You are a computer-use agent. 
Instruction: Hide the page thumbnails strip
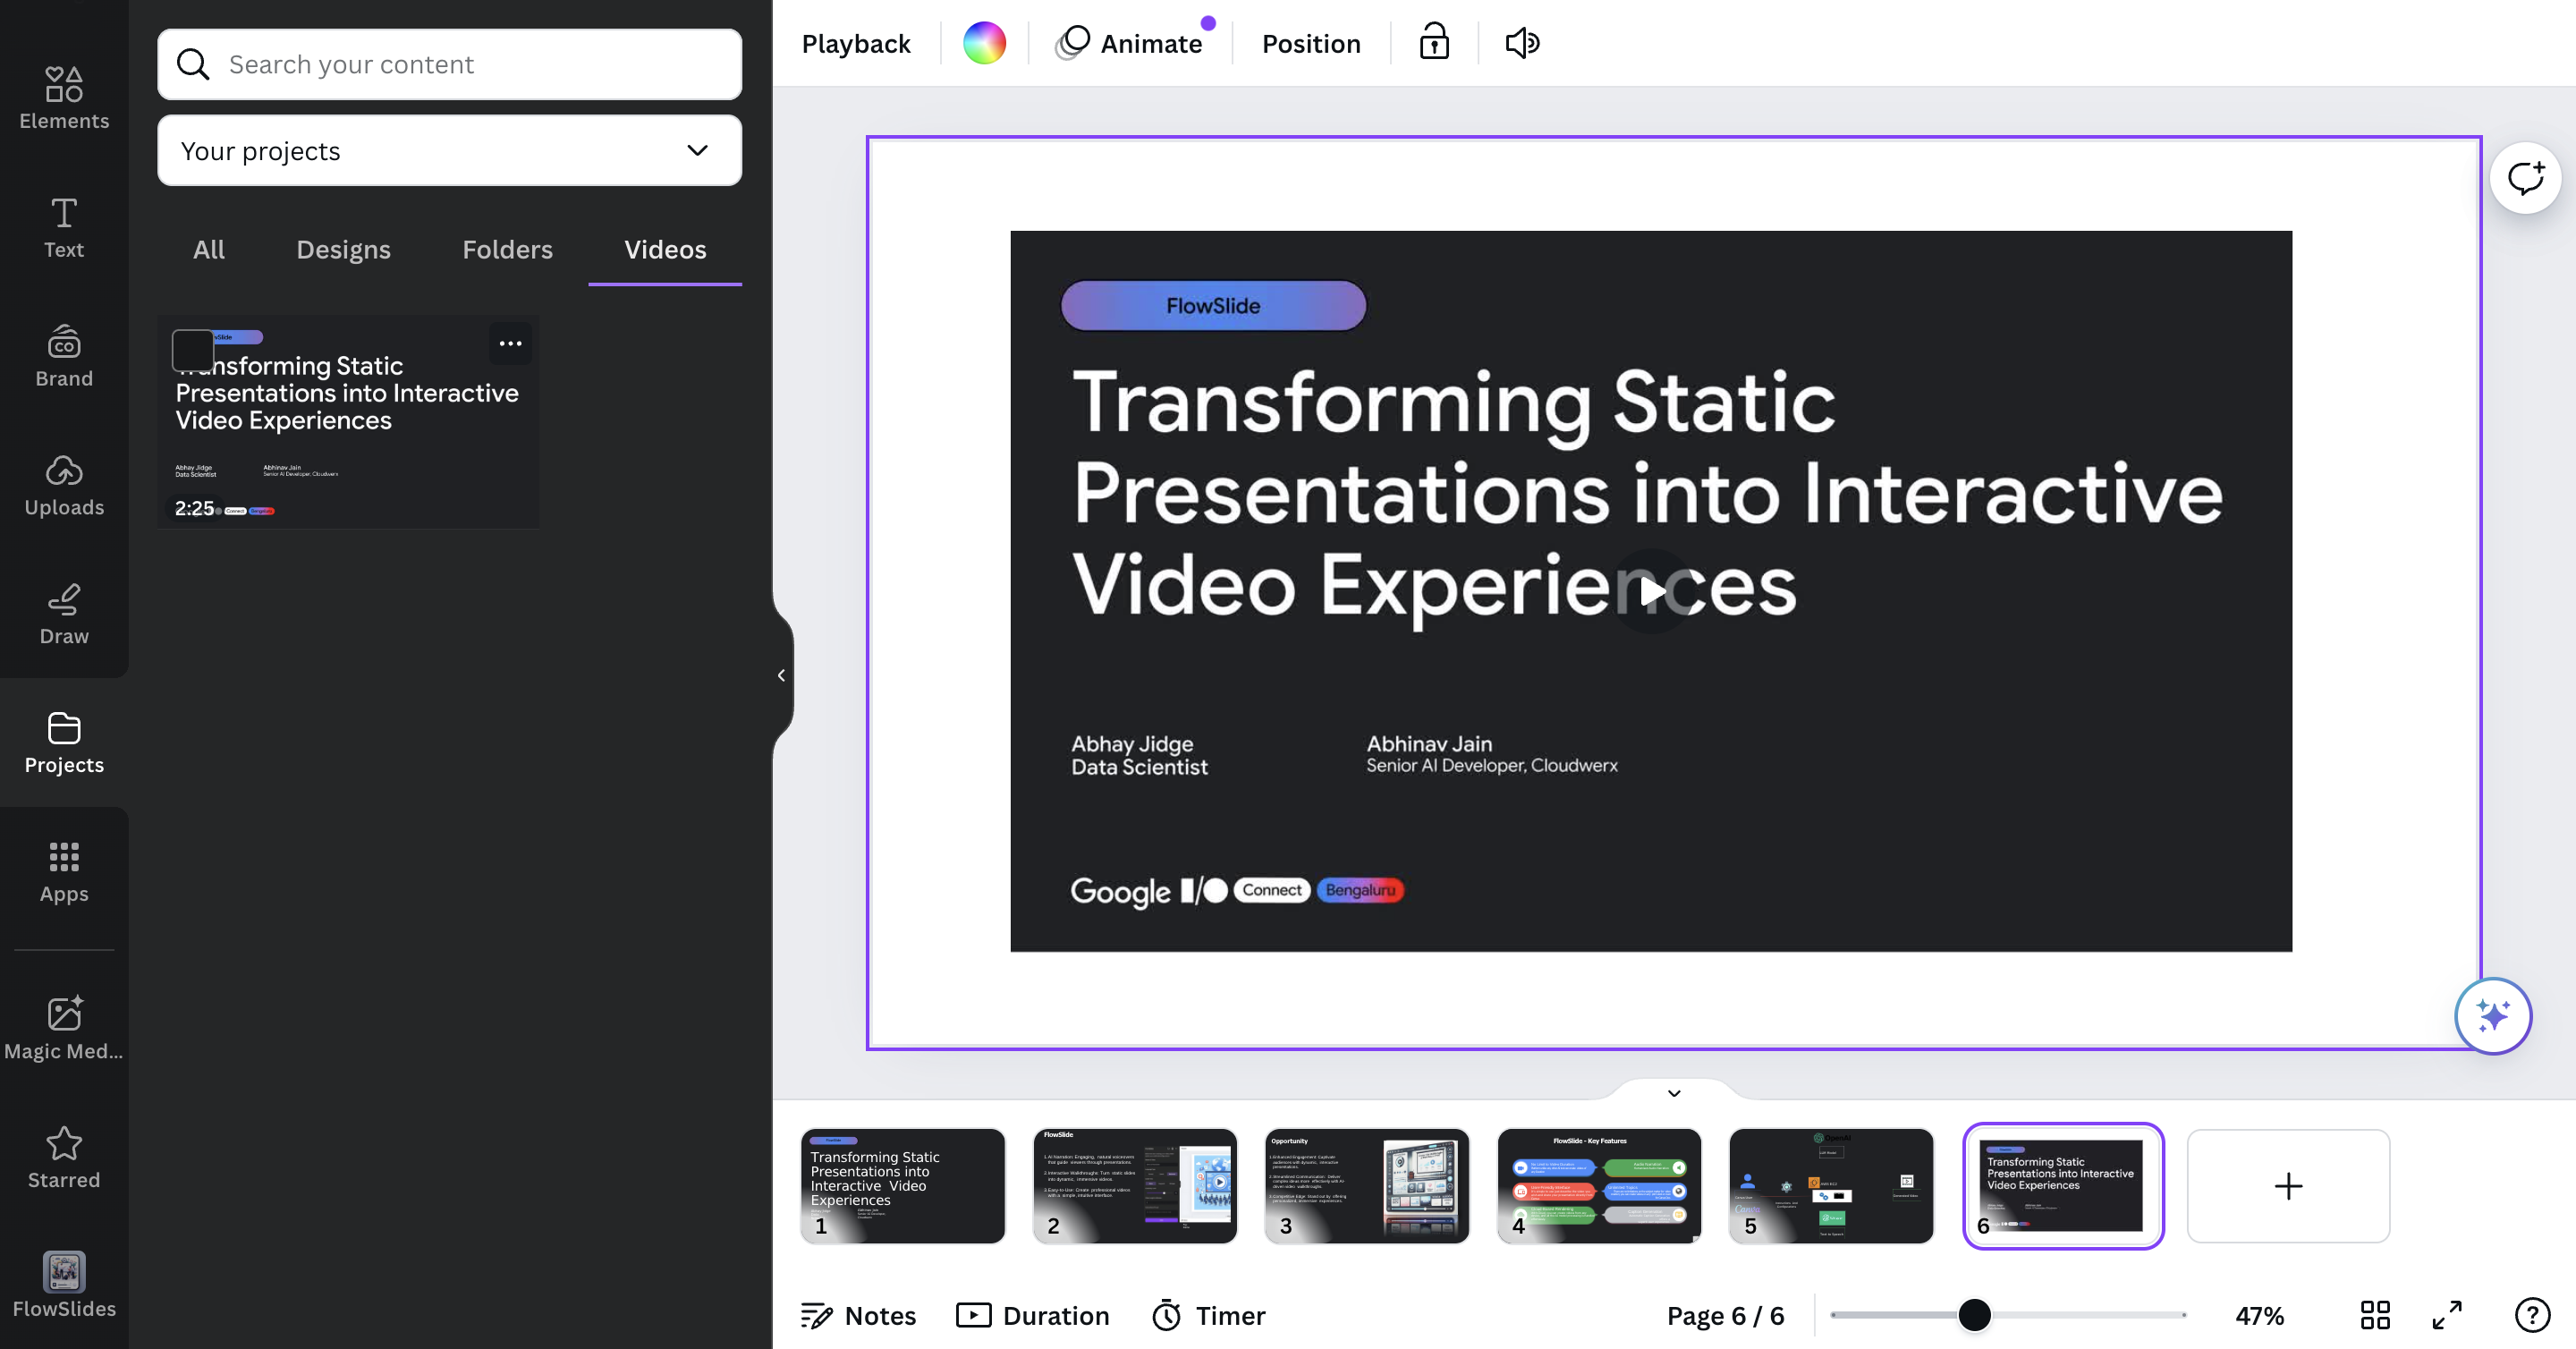click(x=1674, y=1093)
